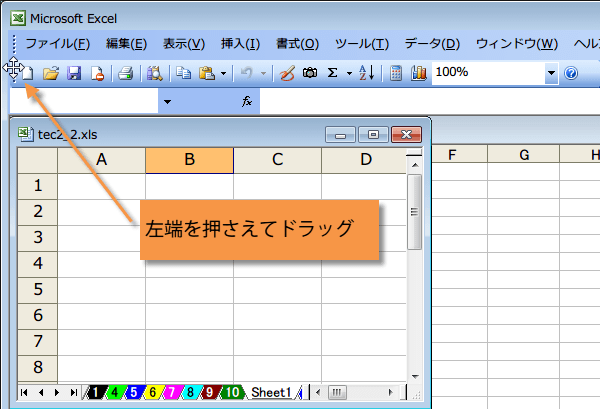Open the 表示(V) menu
600x409 pixels.
click(184, 44)
